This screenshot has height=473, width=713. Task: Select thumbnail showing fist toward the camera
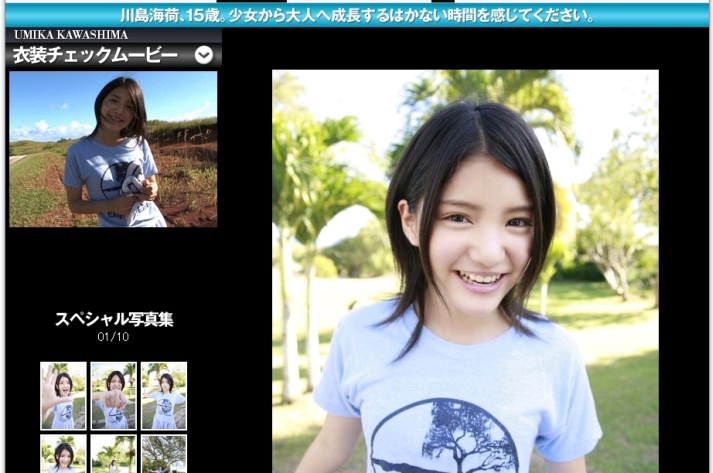[x=113, y=396]
